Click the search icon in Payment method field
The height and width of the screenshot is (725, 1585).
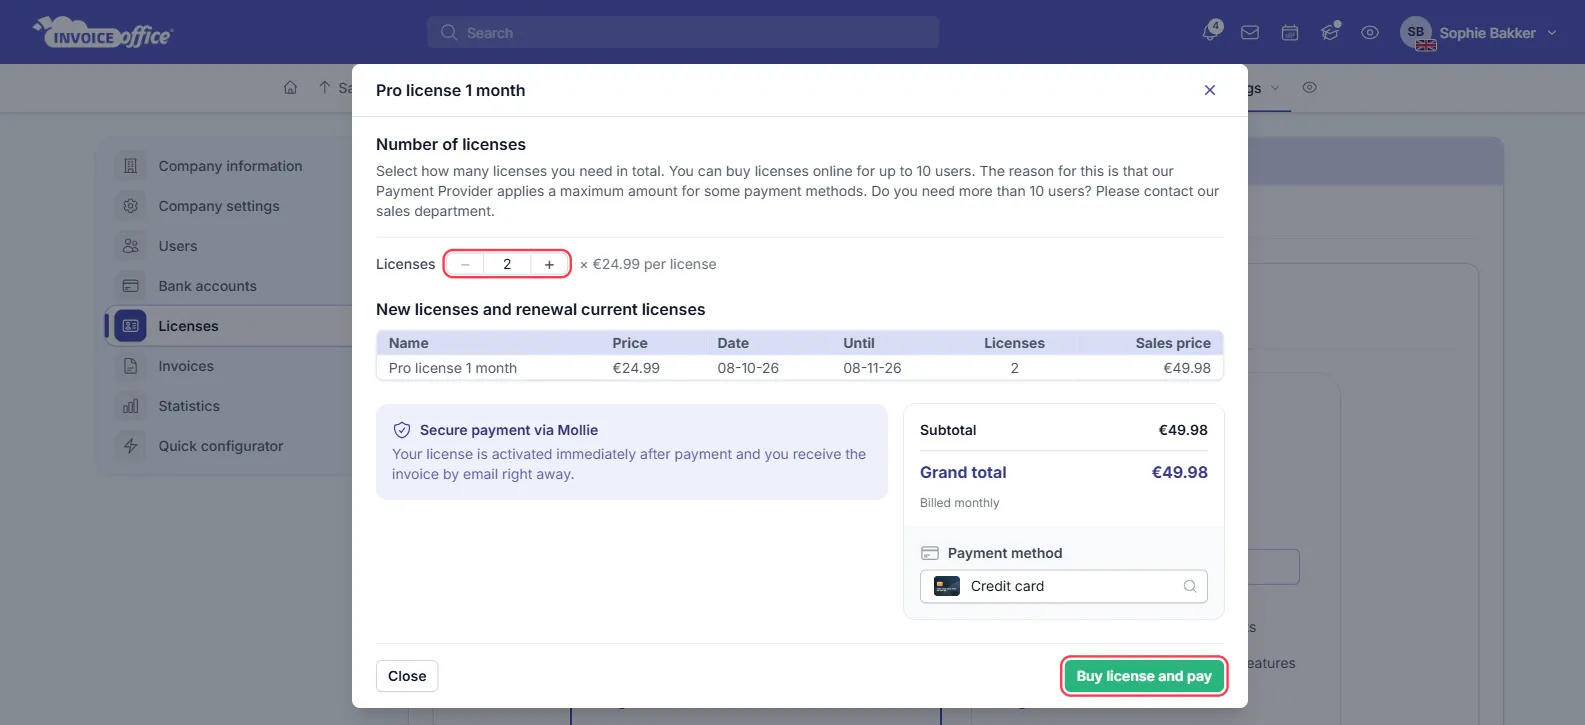tap(1190, 586)
